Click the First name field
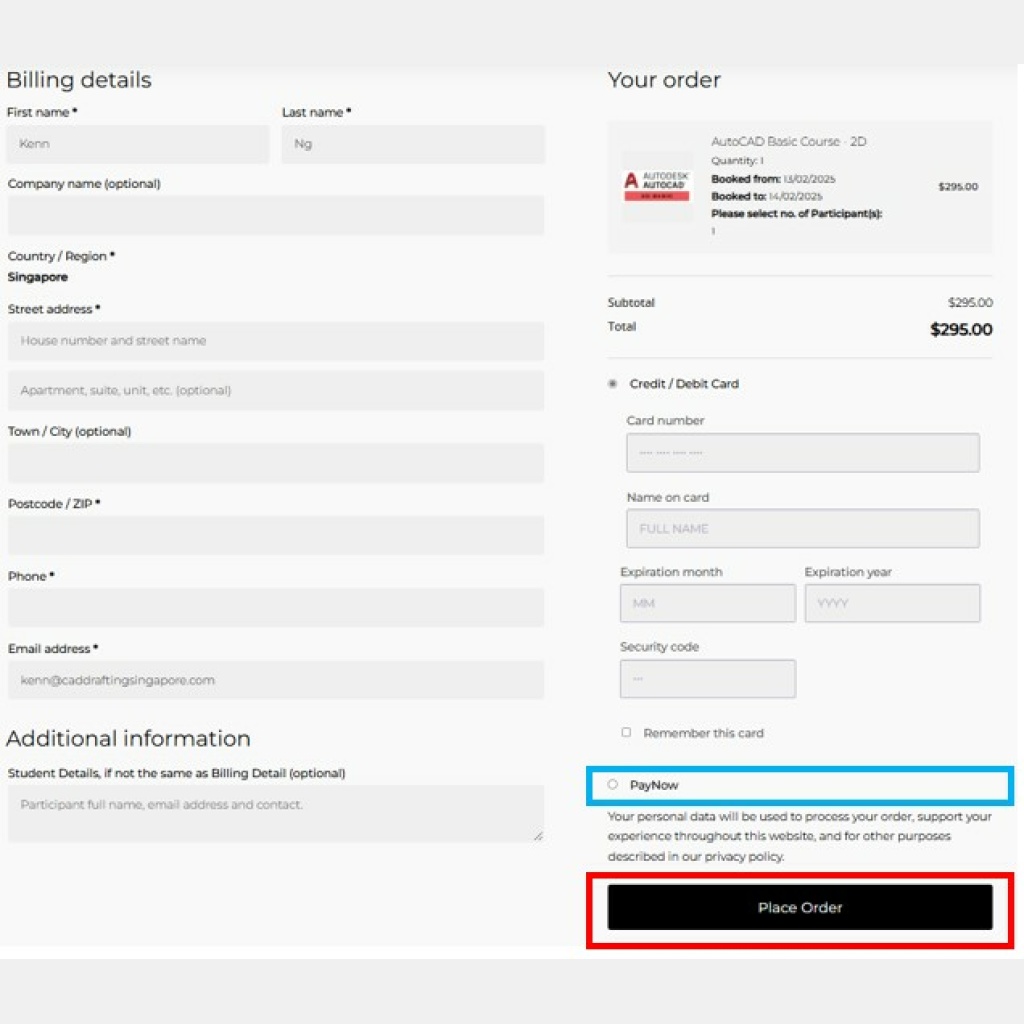 pos(138,144)
